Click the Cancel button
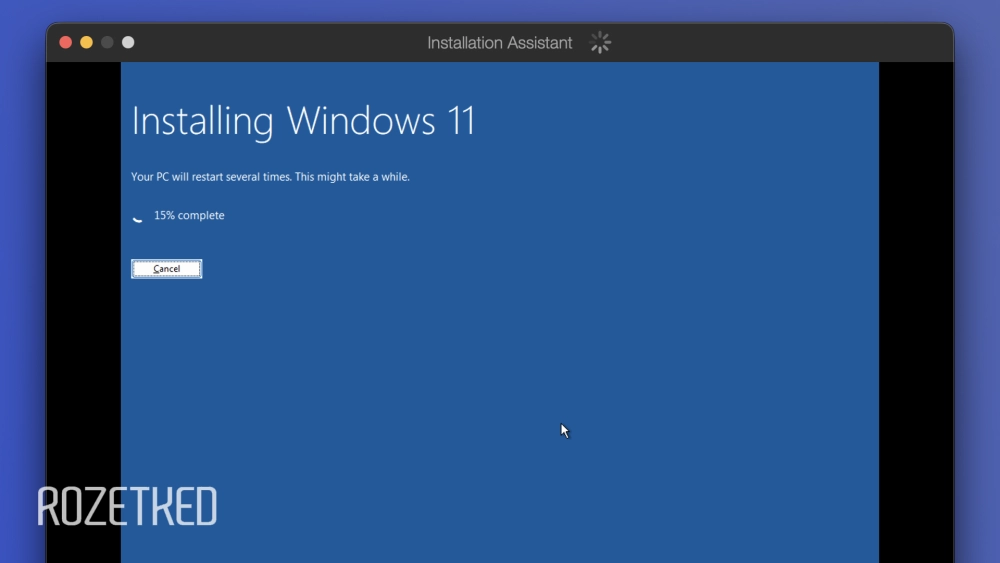 point(166,269)
